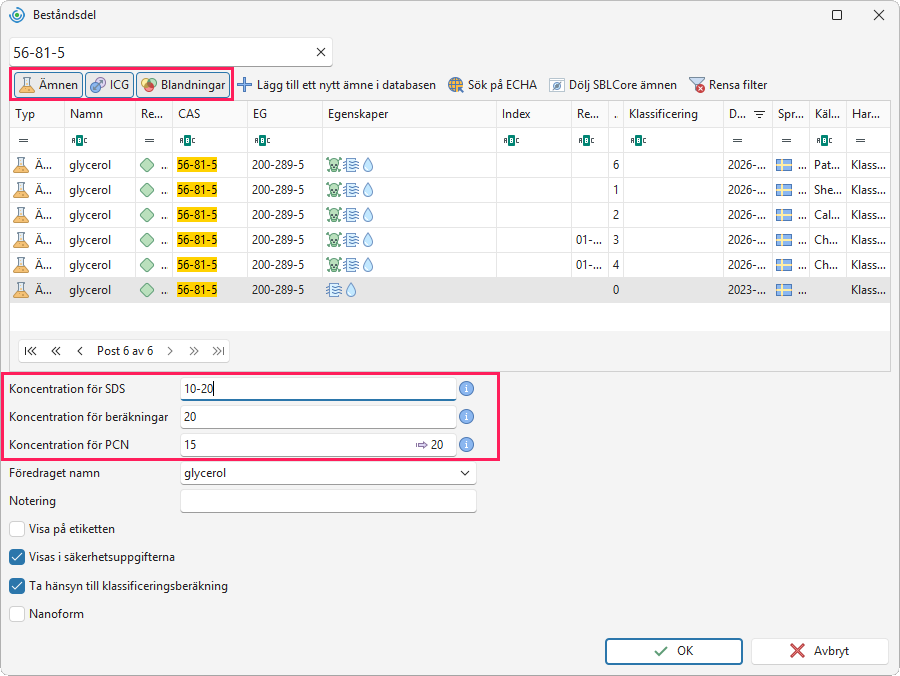Click the sort filter icon on D... column
This screenshot has height=676, width=900.
pyautogui.click(x=759, y=114)
